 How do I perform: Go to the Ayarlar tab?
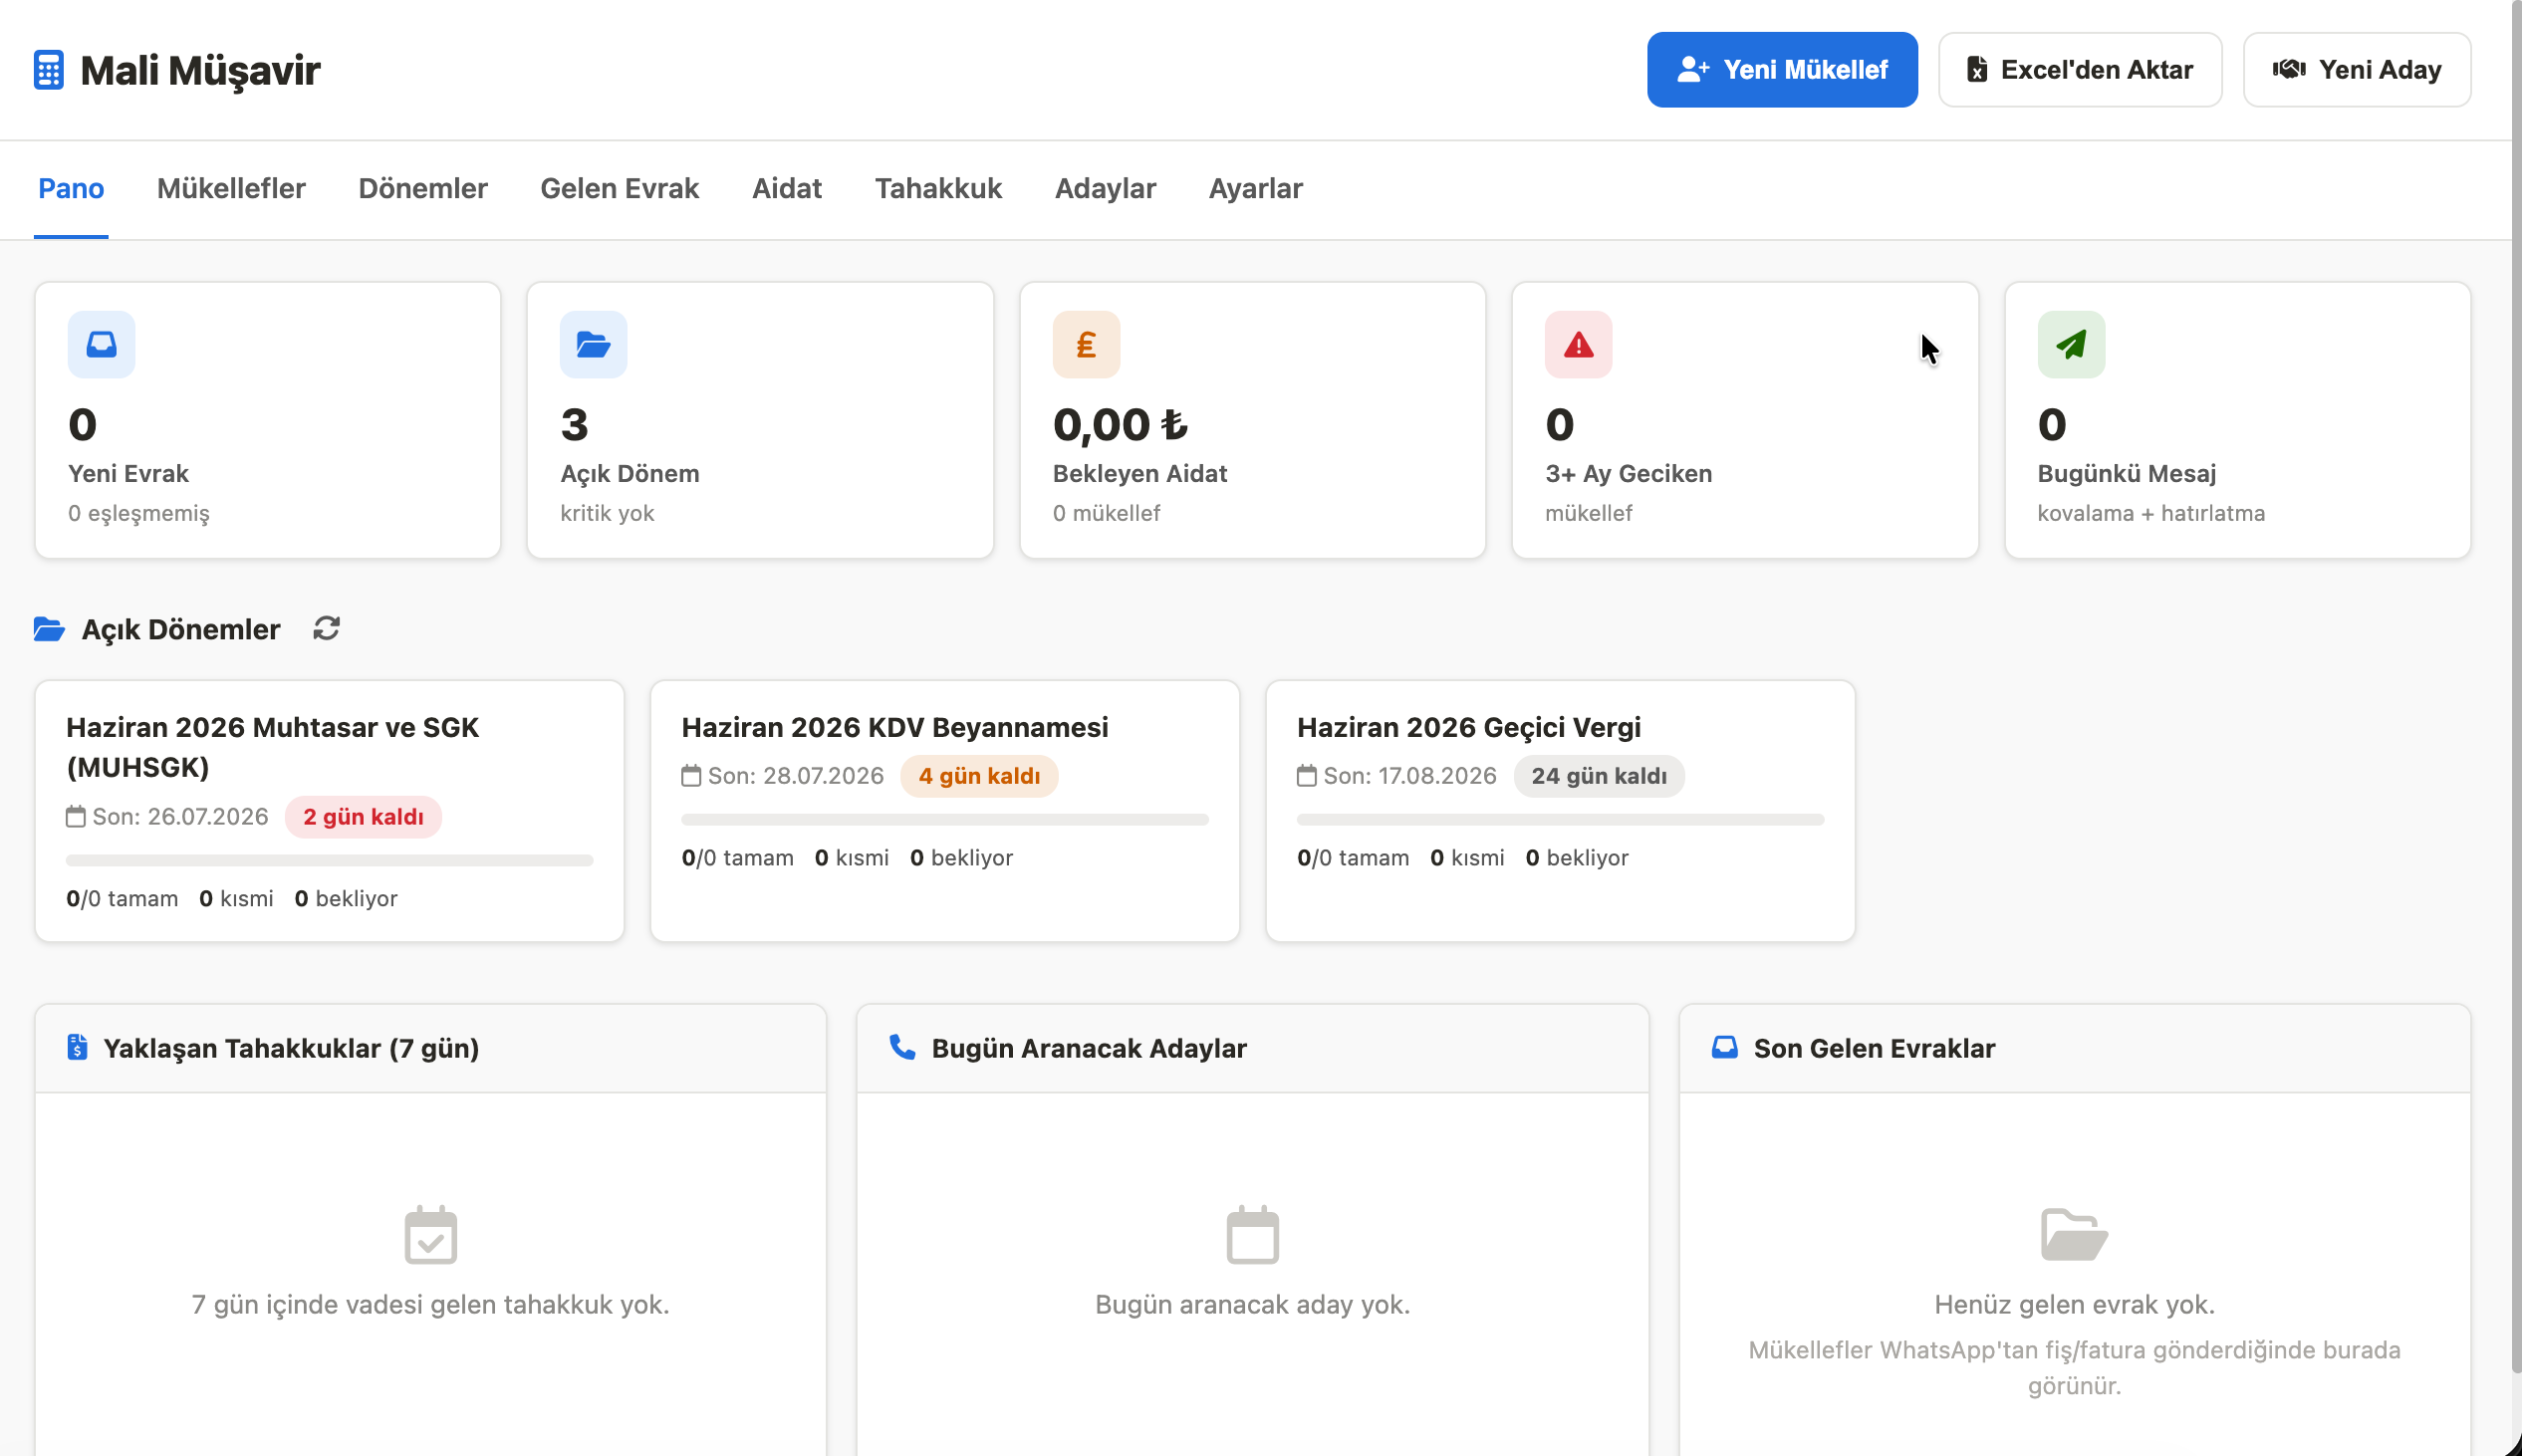[x=1255, y=188]
